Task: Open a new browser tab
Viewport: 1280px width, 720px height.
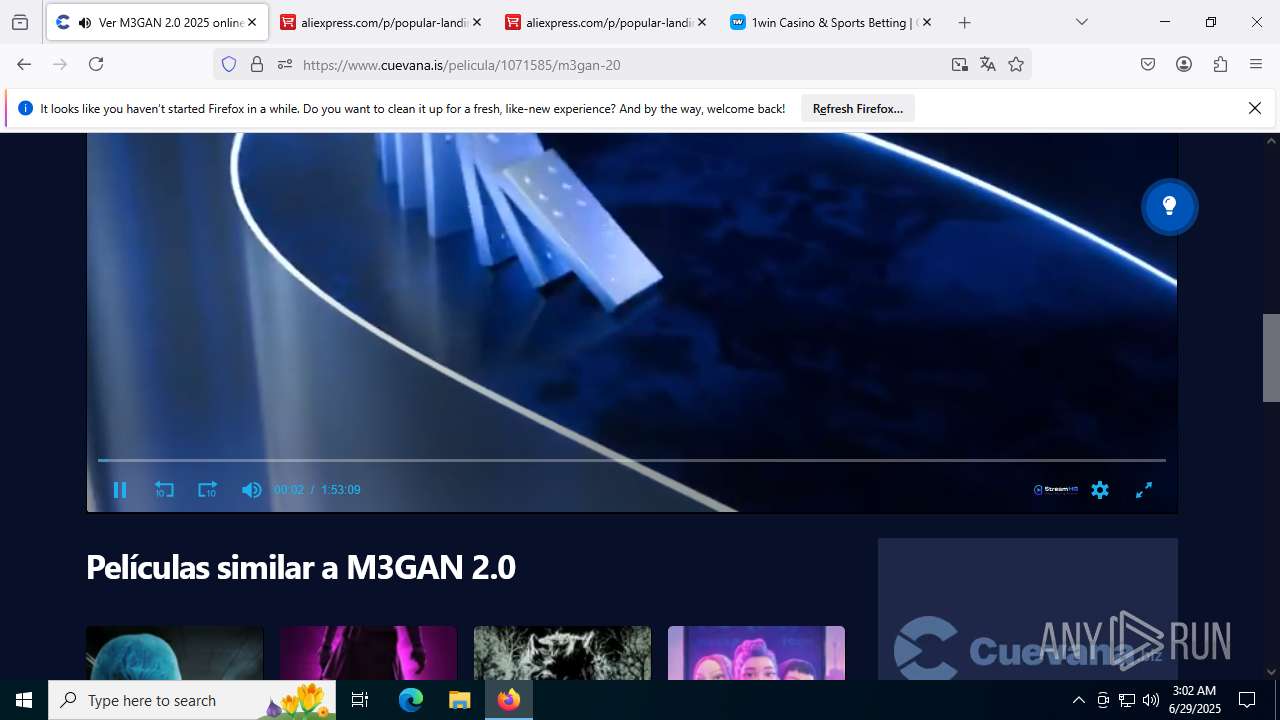Action: coord(964,22)
